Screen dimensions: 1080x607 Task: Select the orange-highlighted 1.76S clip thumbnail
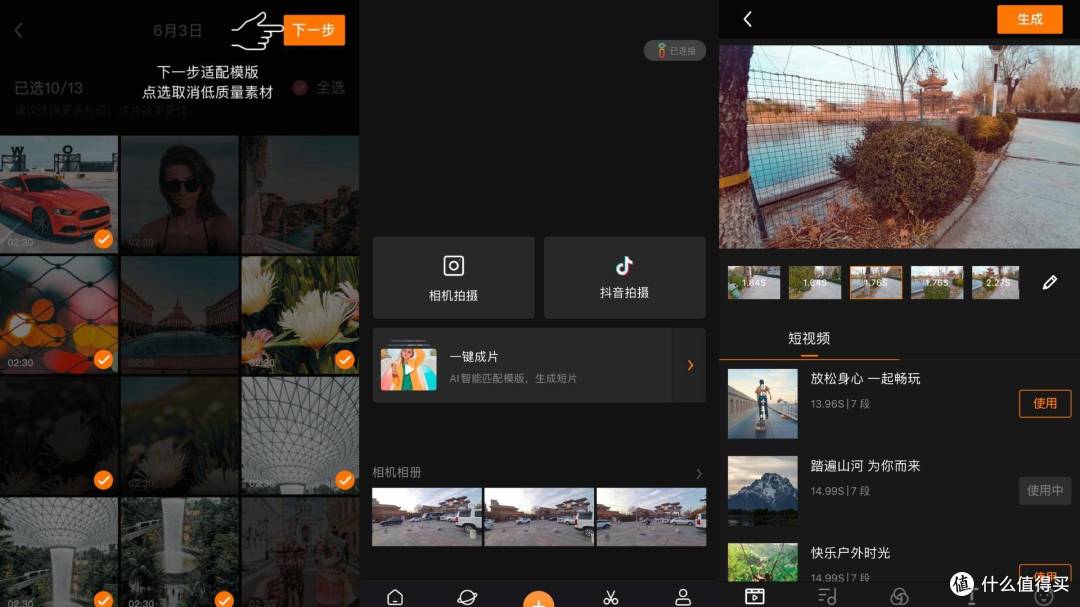click(875, 282)
